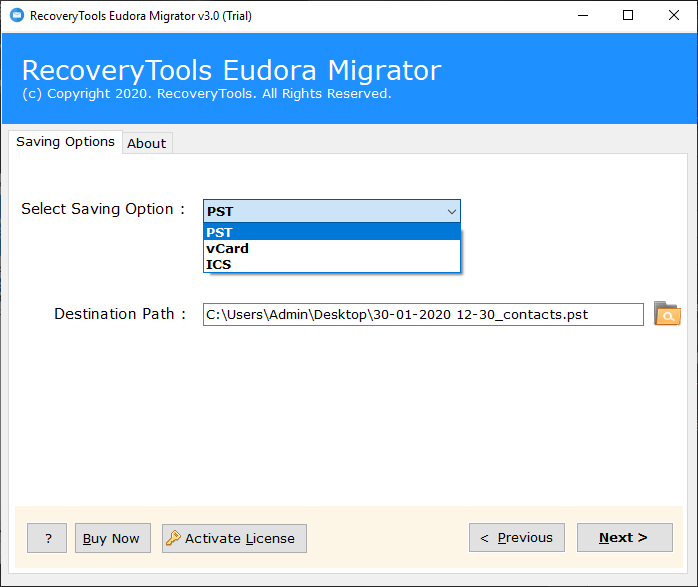The height and width of the screenshot is (587, 698).
Task: Open the folder browse icon beside Destination Path
Action: (x=667, y=314)
